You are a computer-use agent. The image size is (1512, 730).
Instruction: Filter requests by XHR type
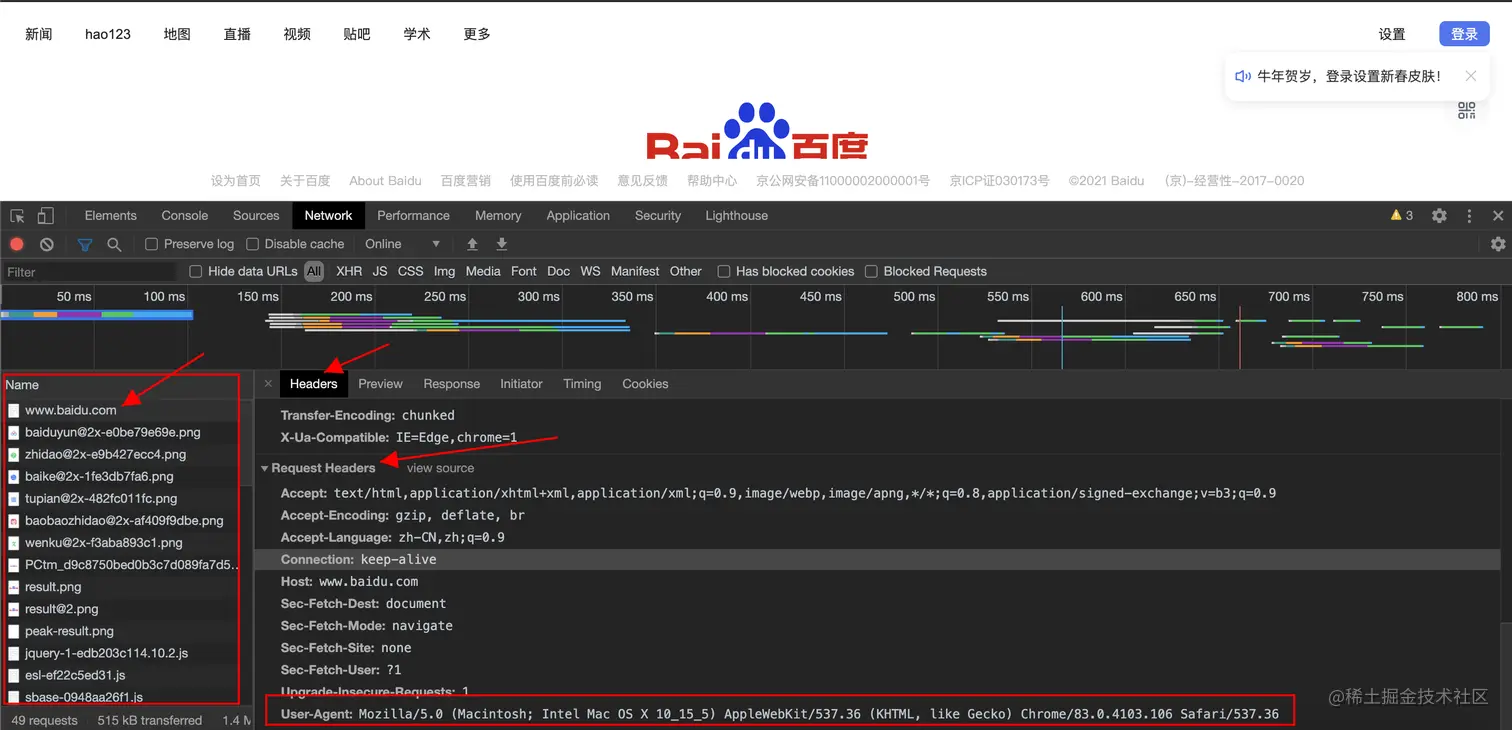[349, 271]
